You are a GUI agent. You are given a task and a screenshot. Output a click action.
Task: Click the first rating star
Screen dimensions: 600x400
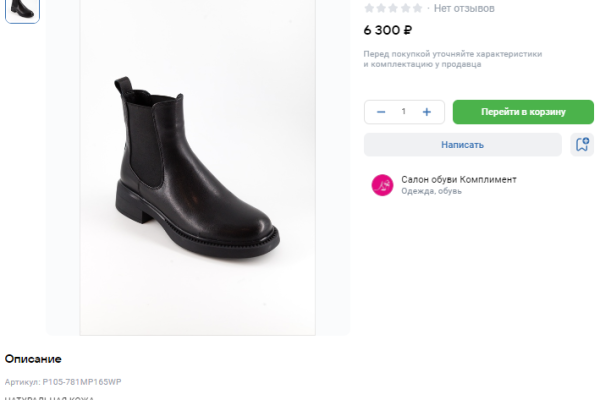pos(370,8)
